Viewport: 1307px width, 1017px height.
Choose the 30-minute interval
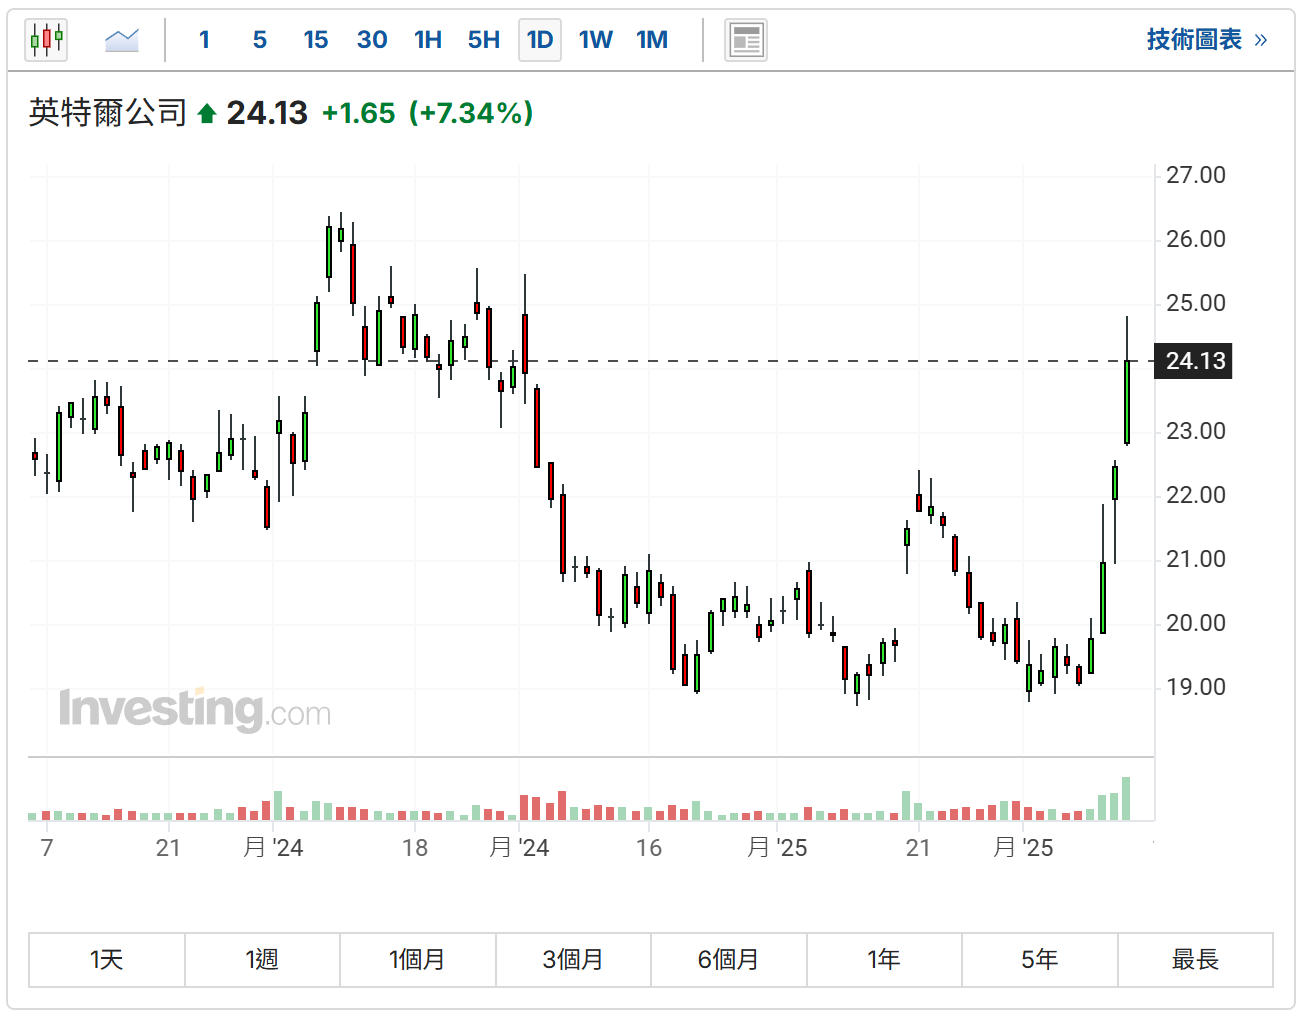[x=372, y=40]
